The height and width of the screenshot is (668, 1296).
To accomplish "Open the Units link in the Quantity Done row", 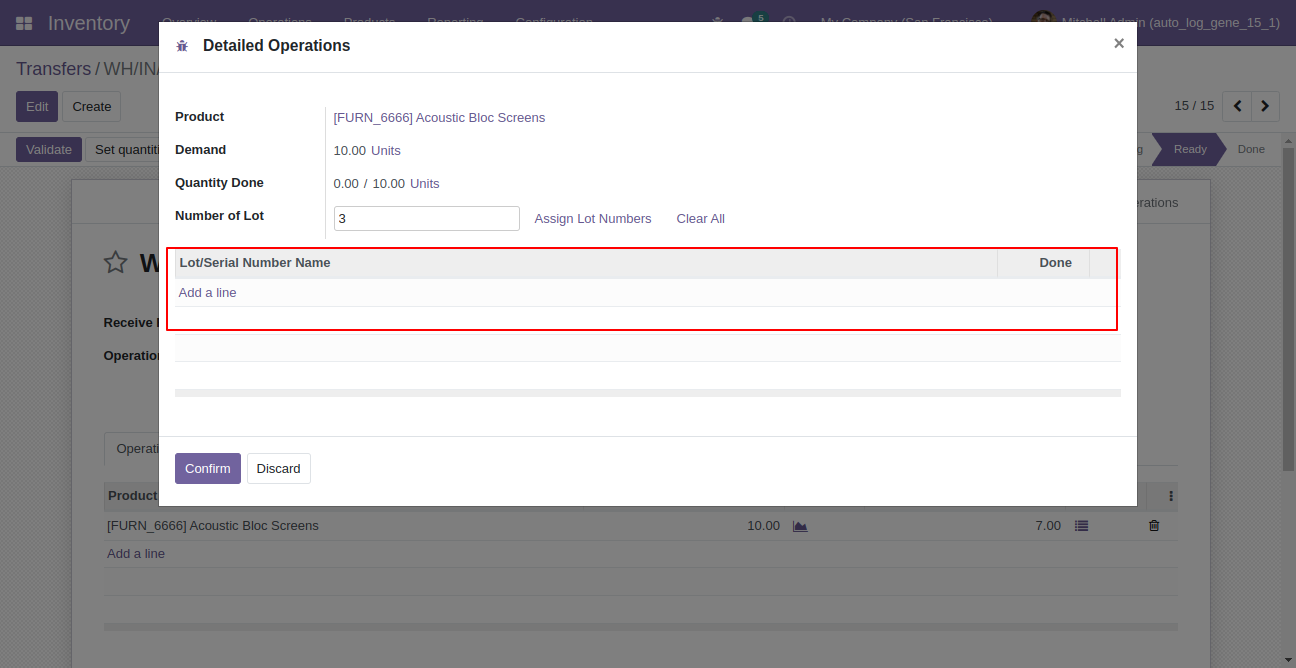I will pyautogui.click(x=425, y=184).
